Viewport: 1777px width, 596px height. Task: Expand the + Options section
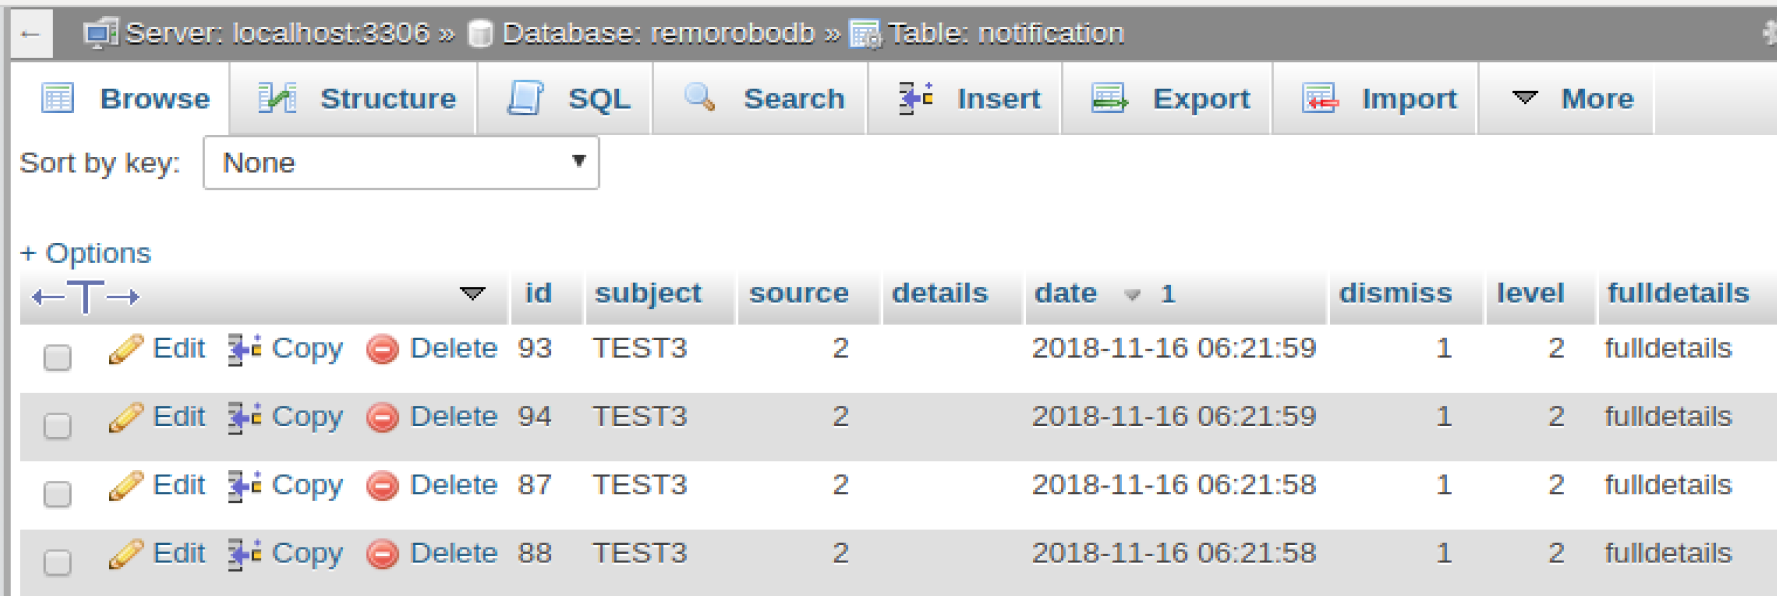tap(85, 253)
